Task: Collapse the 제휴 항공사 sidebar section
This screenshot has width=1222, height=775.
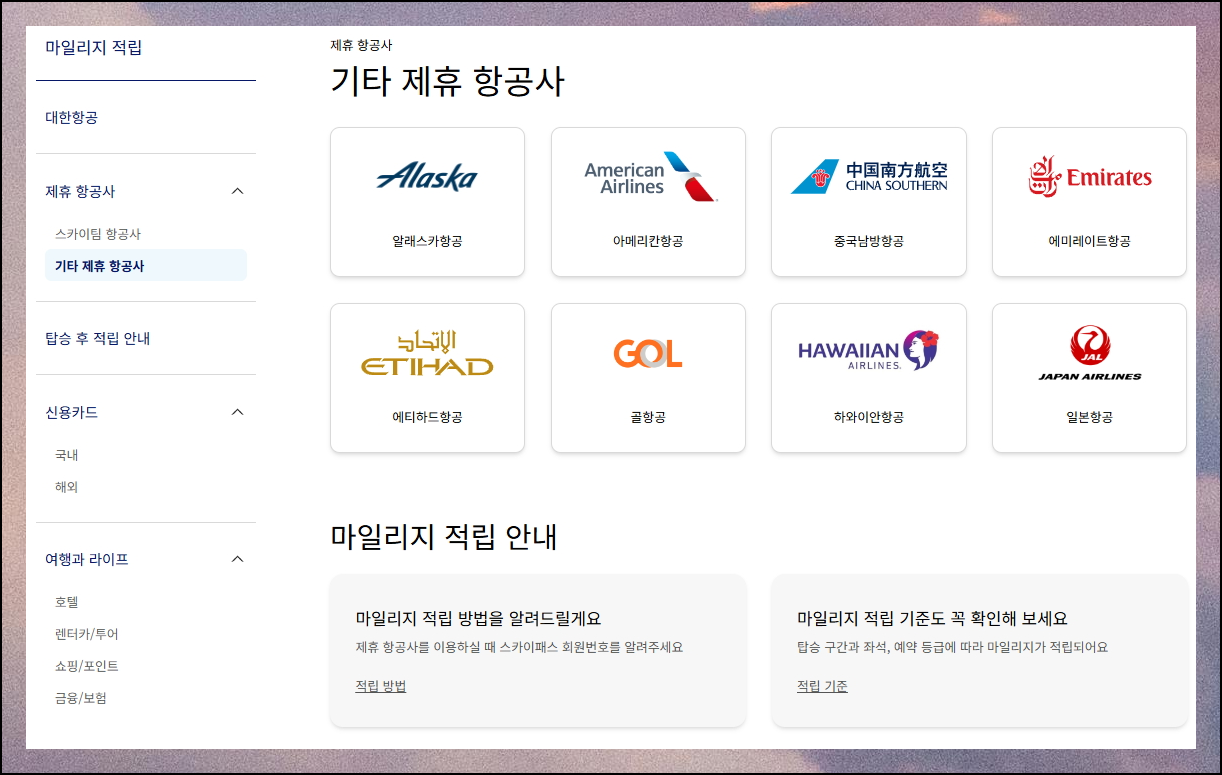Action: 237,191
